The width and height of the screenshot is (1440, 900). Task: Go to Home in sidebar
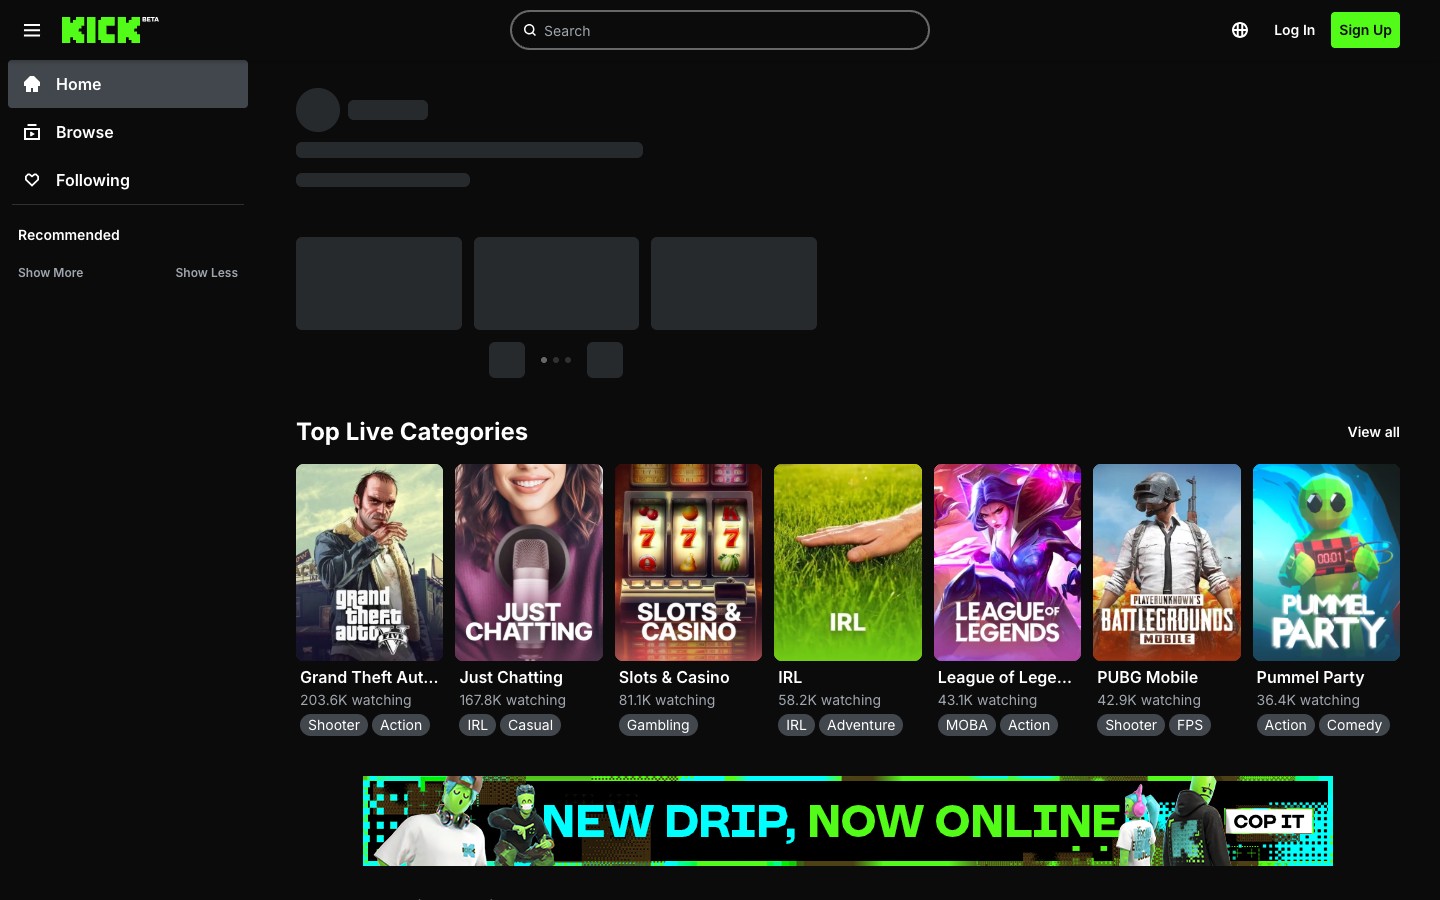click(x=128, y=84)
